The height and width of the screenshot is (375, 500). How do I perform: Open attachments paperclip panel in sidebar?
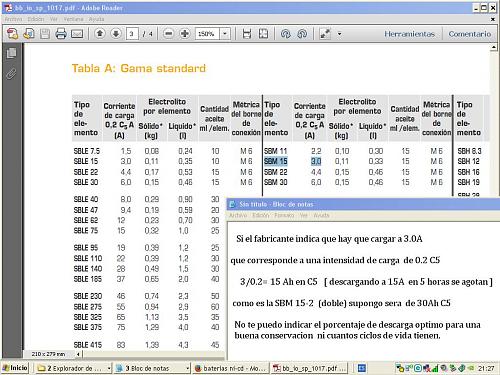click(x=11, y=74)
